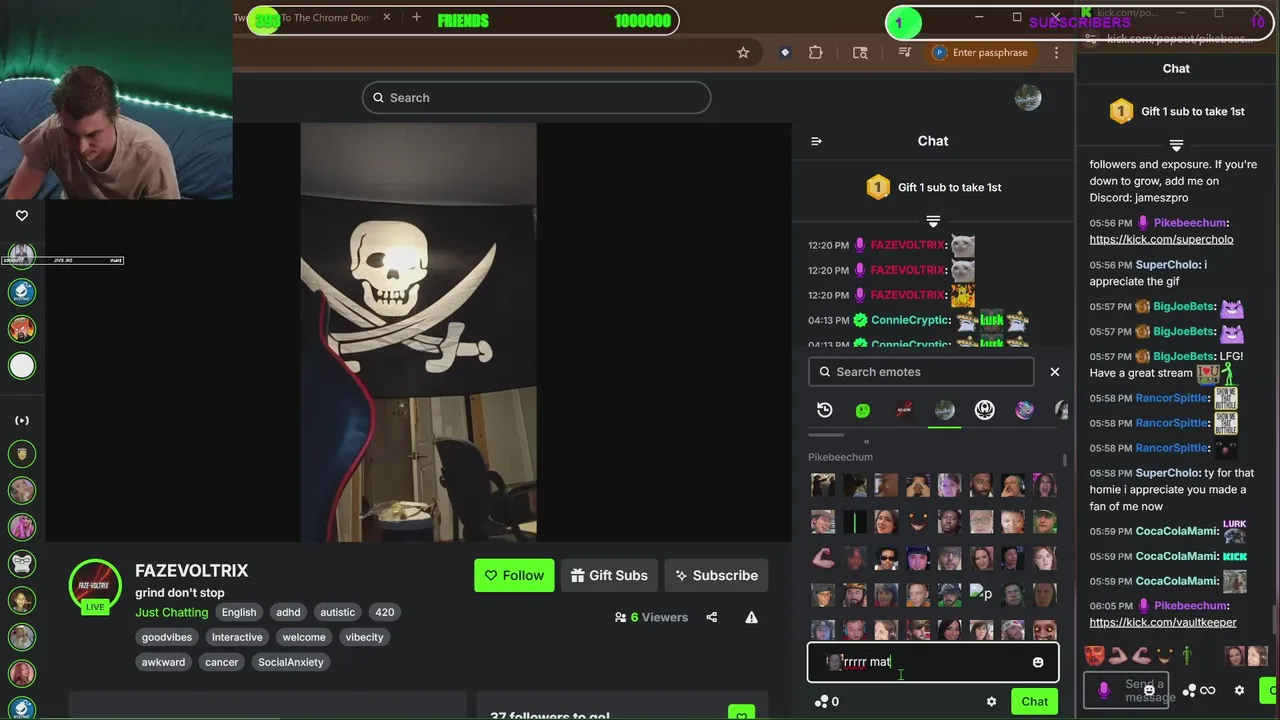1280x720 pixels.
Task: Open the white circular emblem emote tab
Action: point(985,410)
